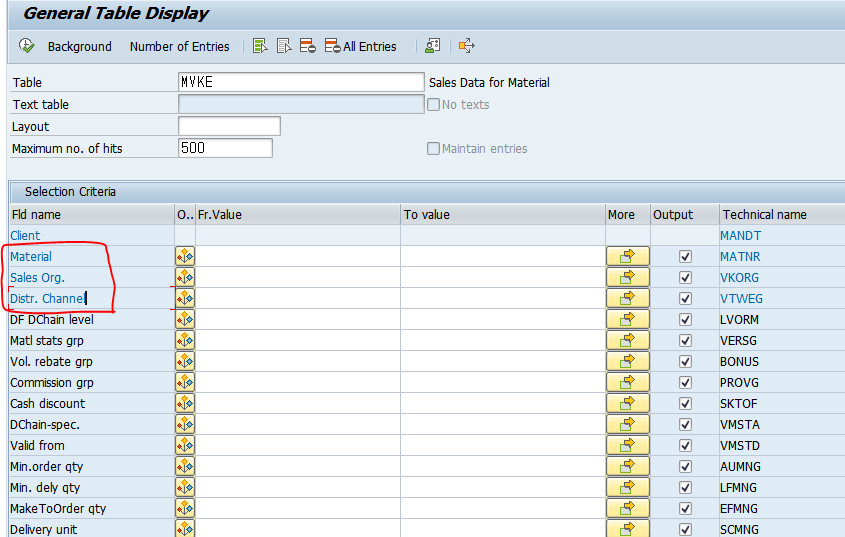Click Fr.Value field for Distr. Channel
This screenshot has width=845, height=537.
[x=297, y=298]
